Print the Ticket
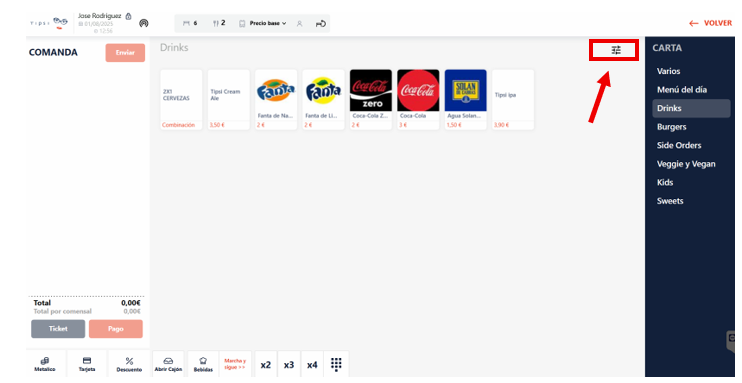 pyautogui.click(x=58, y=329)
